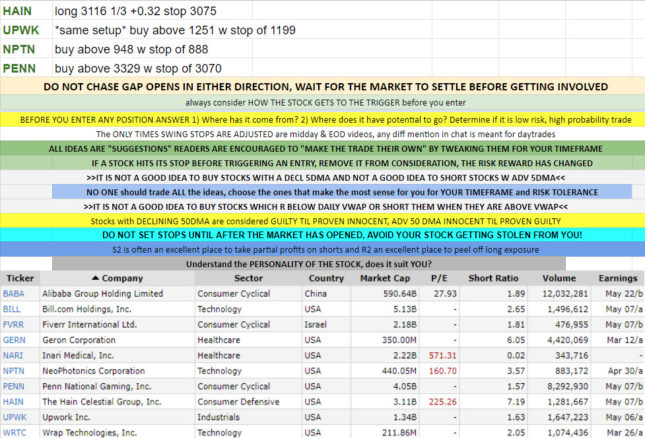Click the 'DO NOT CHASE GAP OPENS' banner
645x438 pixels.
click(x=322, y=87)
